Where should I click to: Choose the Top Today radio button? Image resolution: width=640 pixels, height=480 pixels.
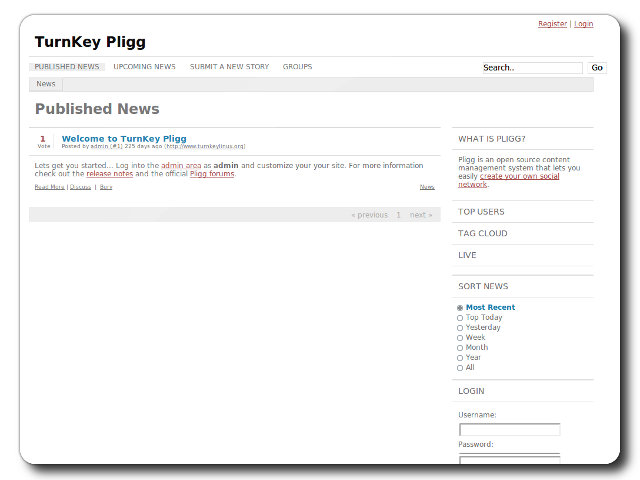[x=460, y=318]
